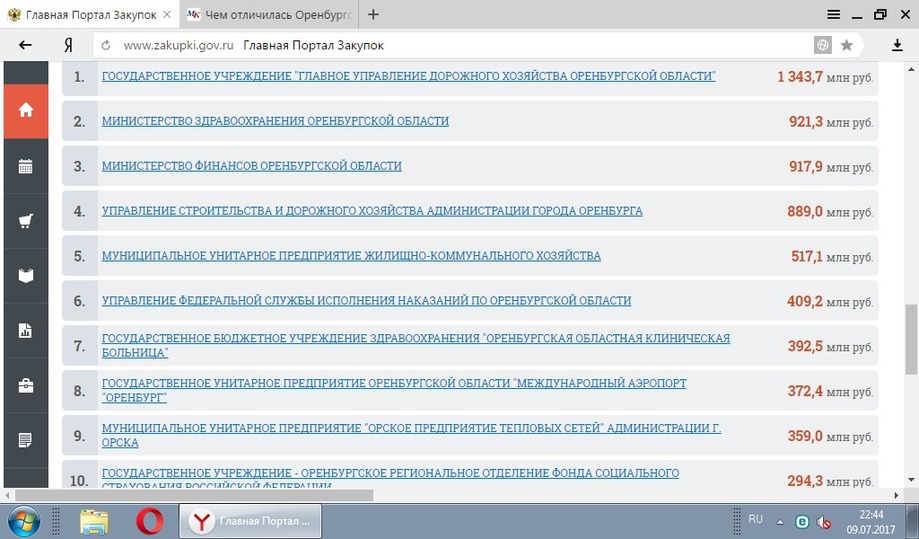The image size is (919, 539).
Task: Bookmark page with the star icon
Action: 847,45
